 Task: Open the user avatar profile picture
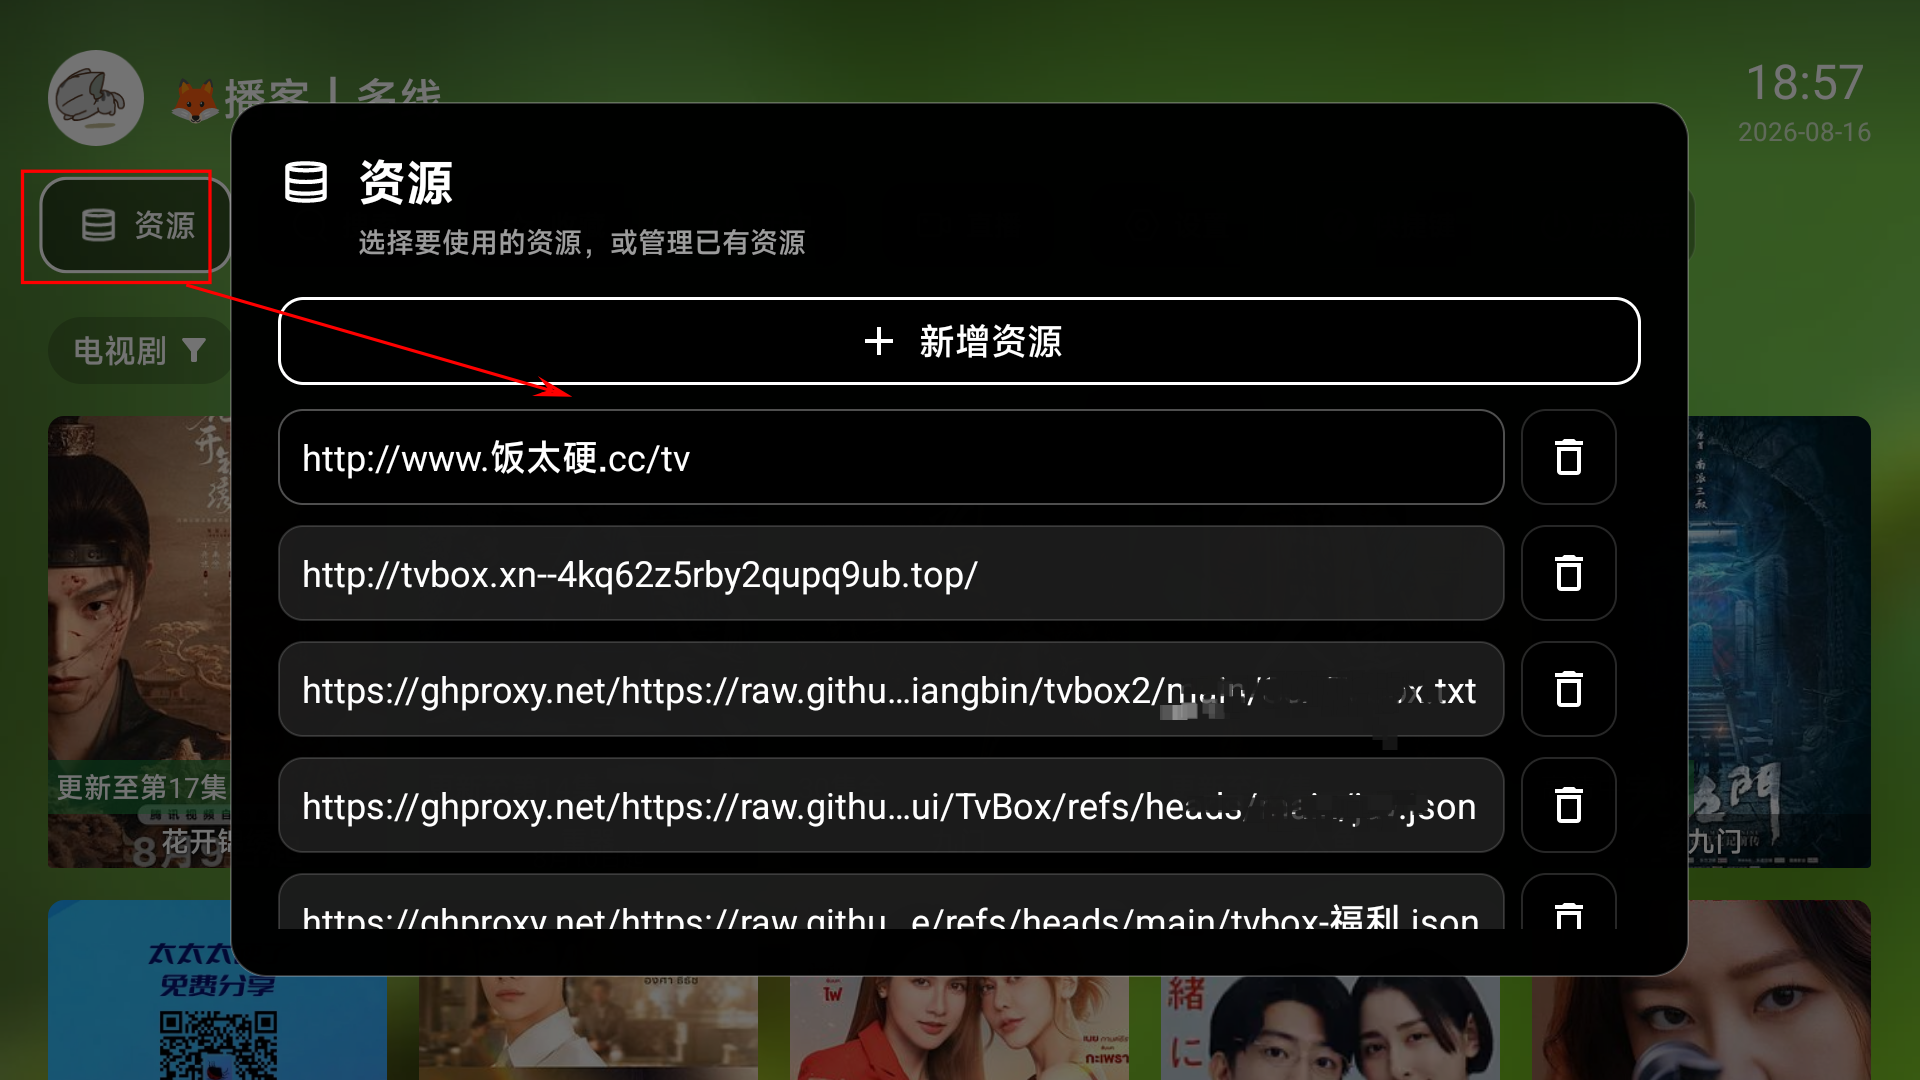point(96,98)
